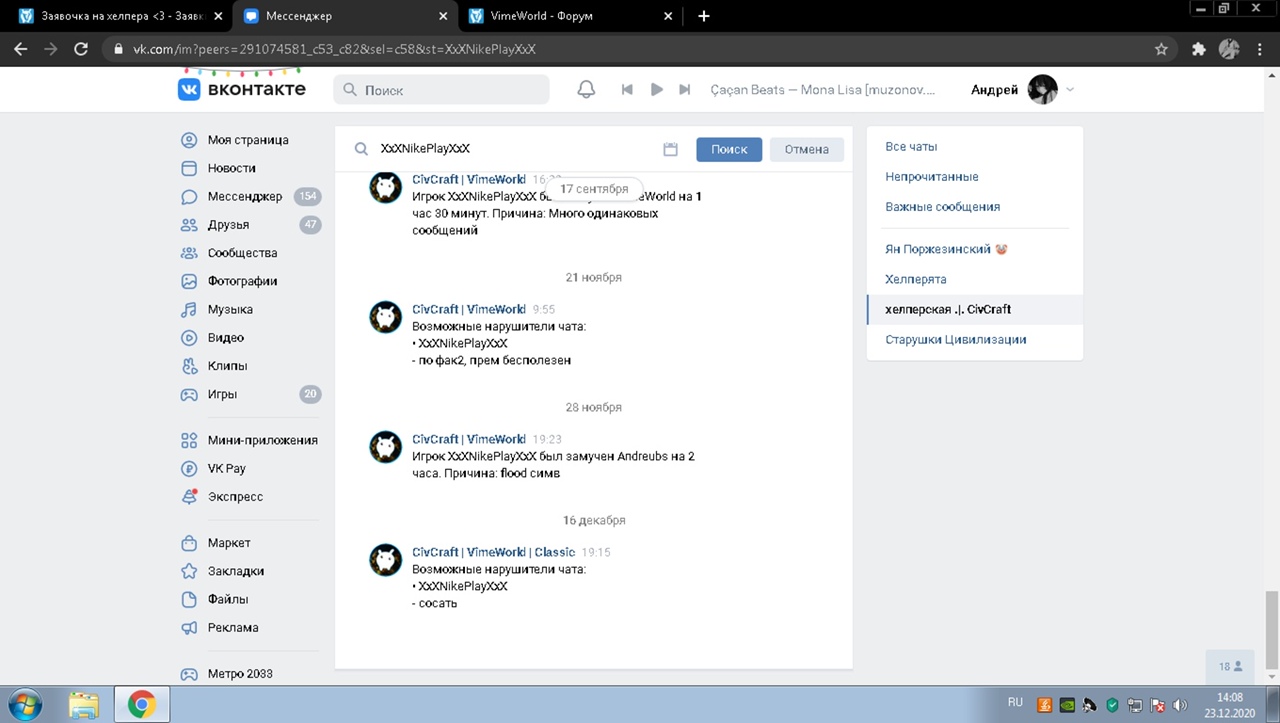The image size is (1280, 723).
Task: Bookmark this page with star icon
Action: 1161,48
